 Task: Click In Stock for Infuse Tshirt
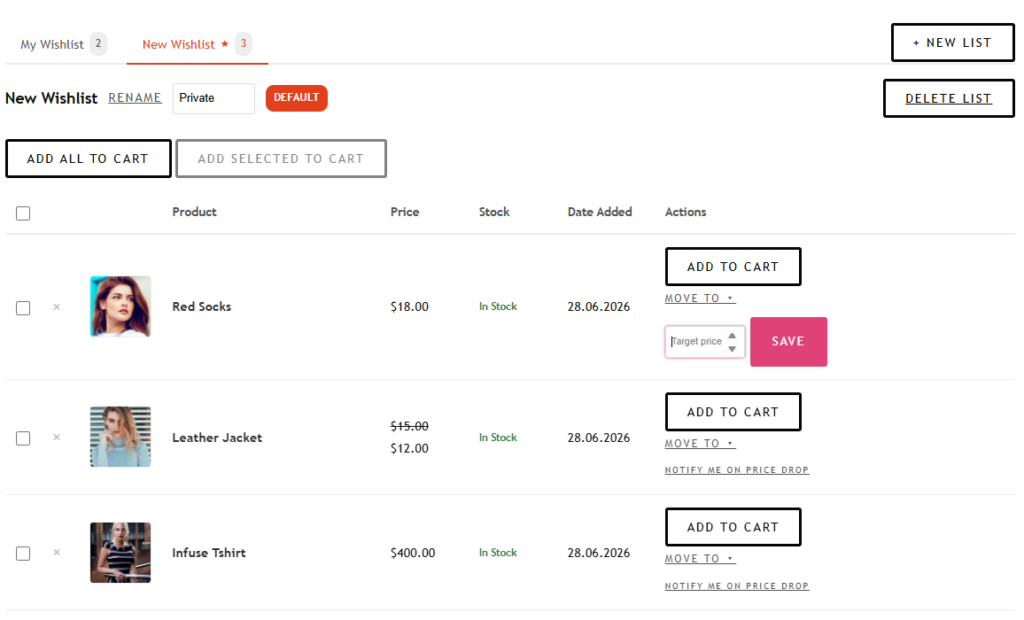point(498,553)
